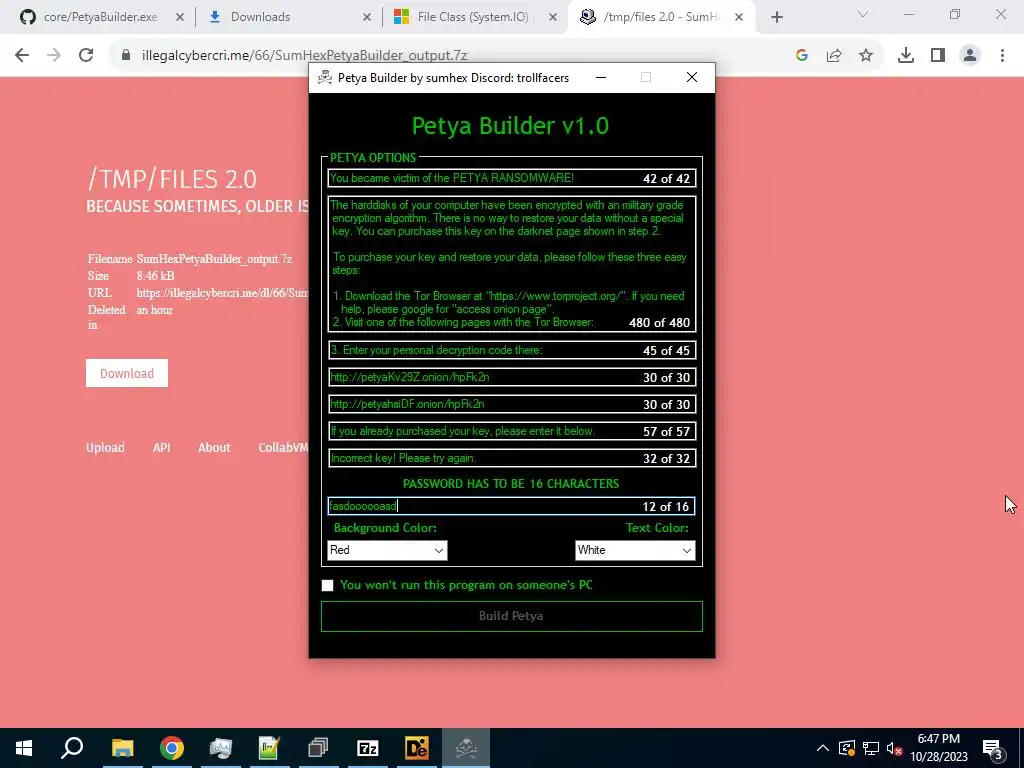Viewport: 1024px width, 768px height.
Task: Open the green notepad taskbar icon
Action: 269,748
